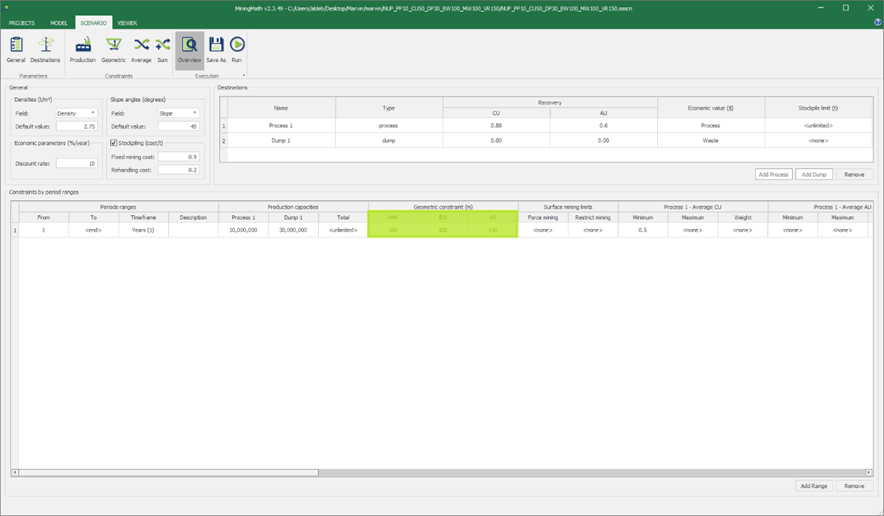Toggle the Overview button in the ribbon
The width and height of the screenshot is (884, 516).
(189, 49)
